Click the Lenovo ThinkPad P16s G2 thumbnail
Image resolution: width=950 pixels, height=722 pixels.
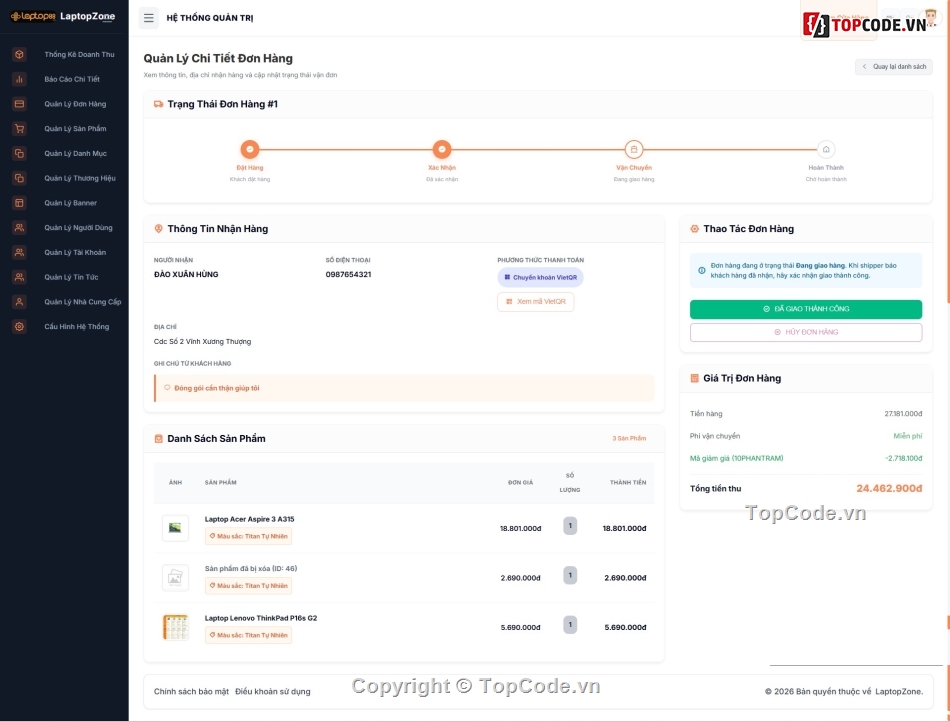(175, 628)
